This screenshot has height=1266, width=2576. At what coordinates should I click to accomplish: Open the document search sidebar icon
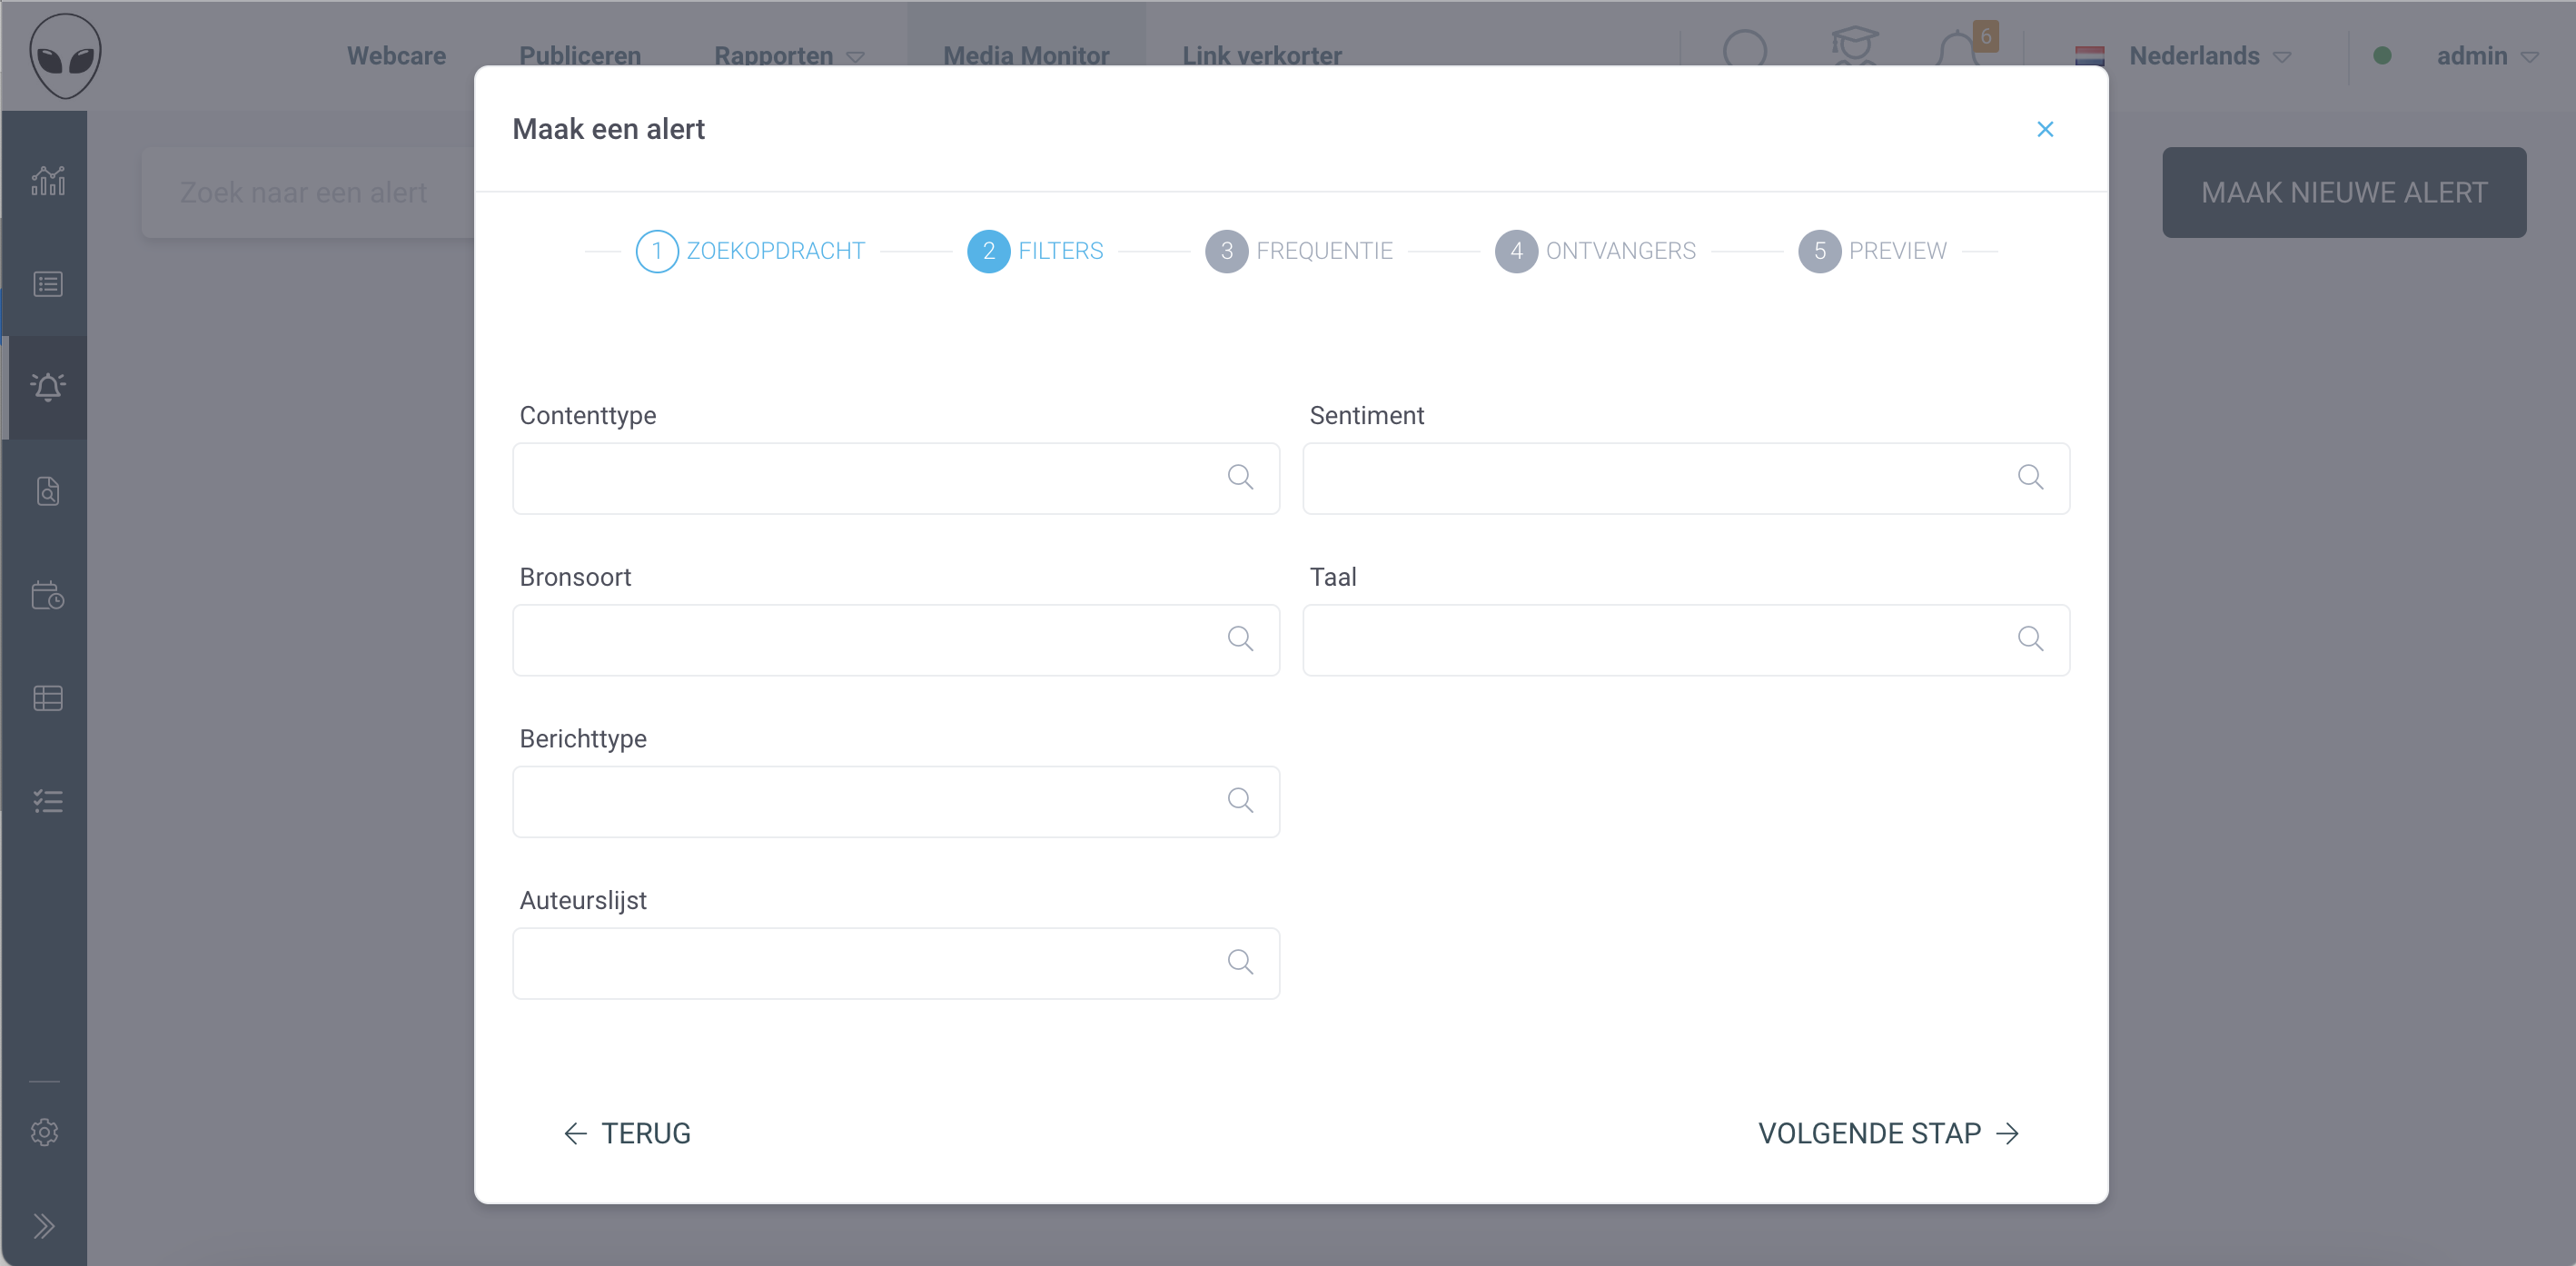48,491
